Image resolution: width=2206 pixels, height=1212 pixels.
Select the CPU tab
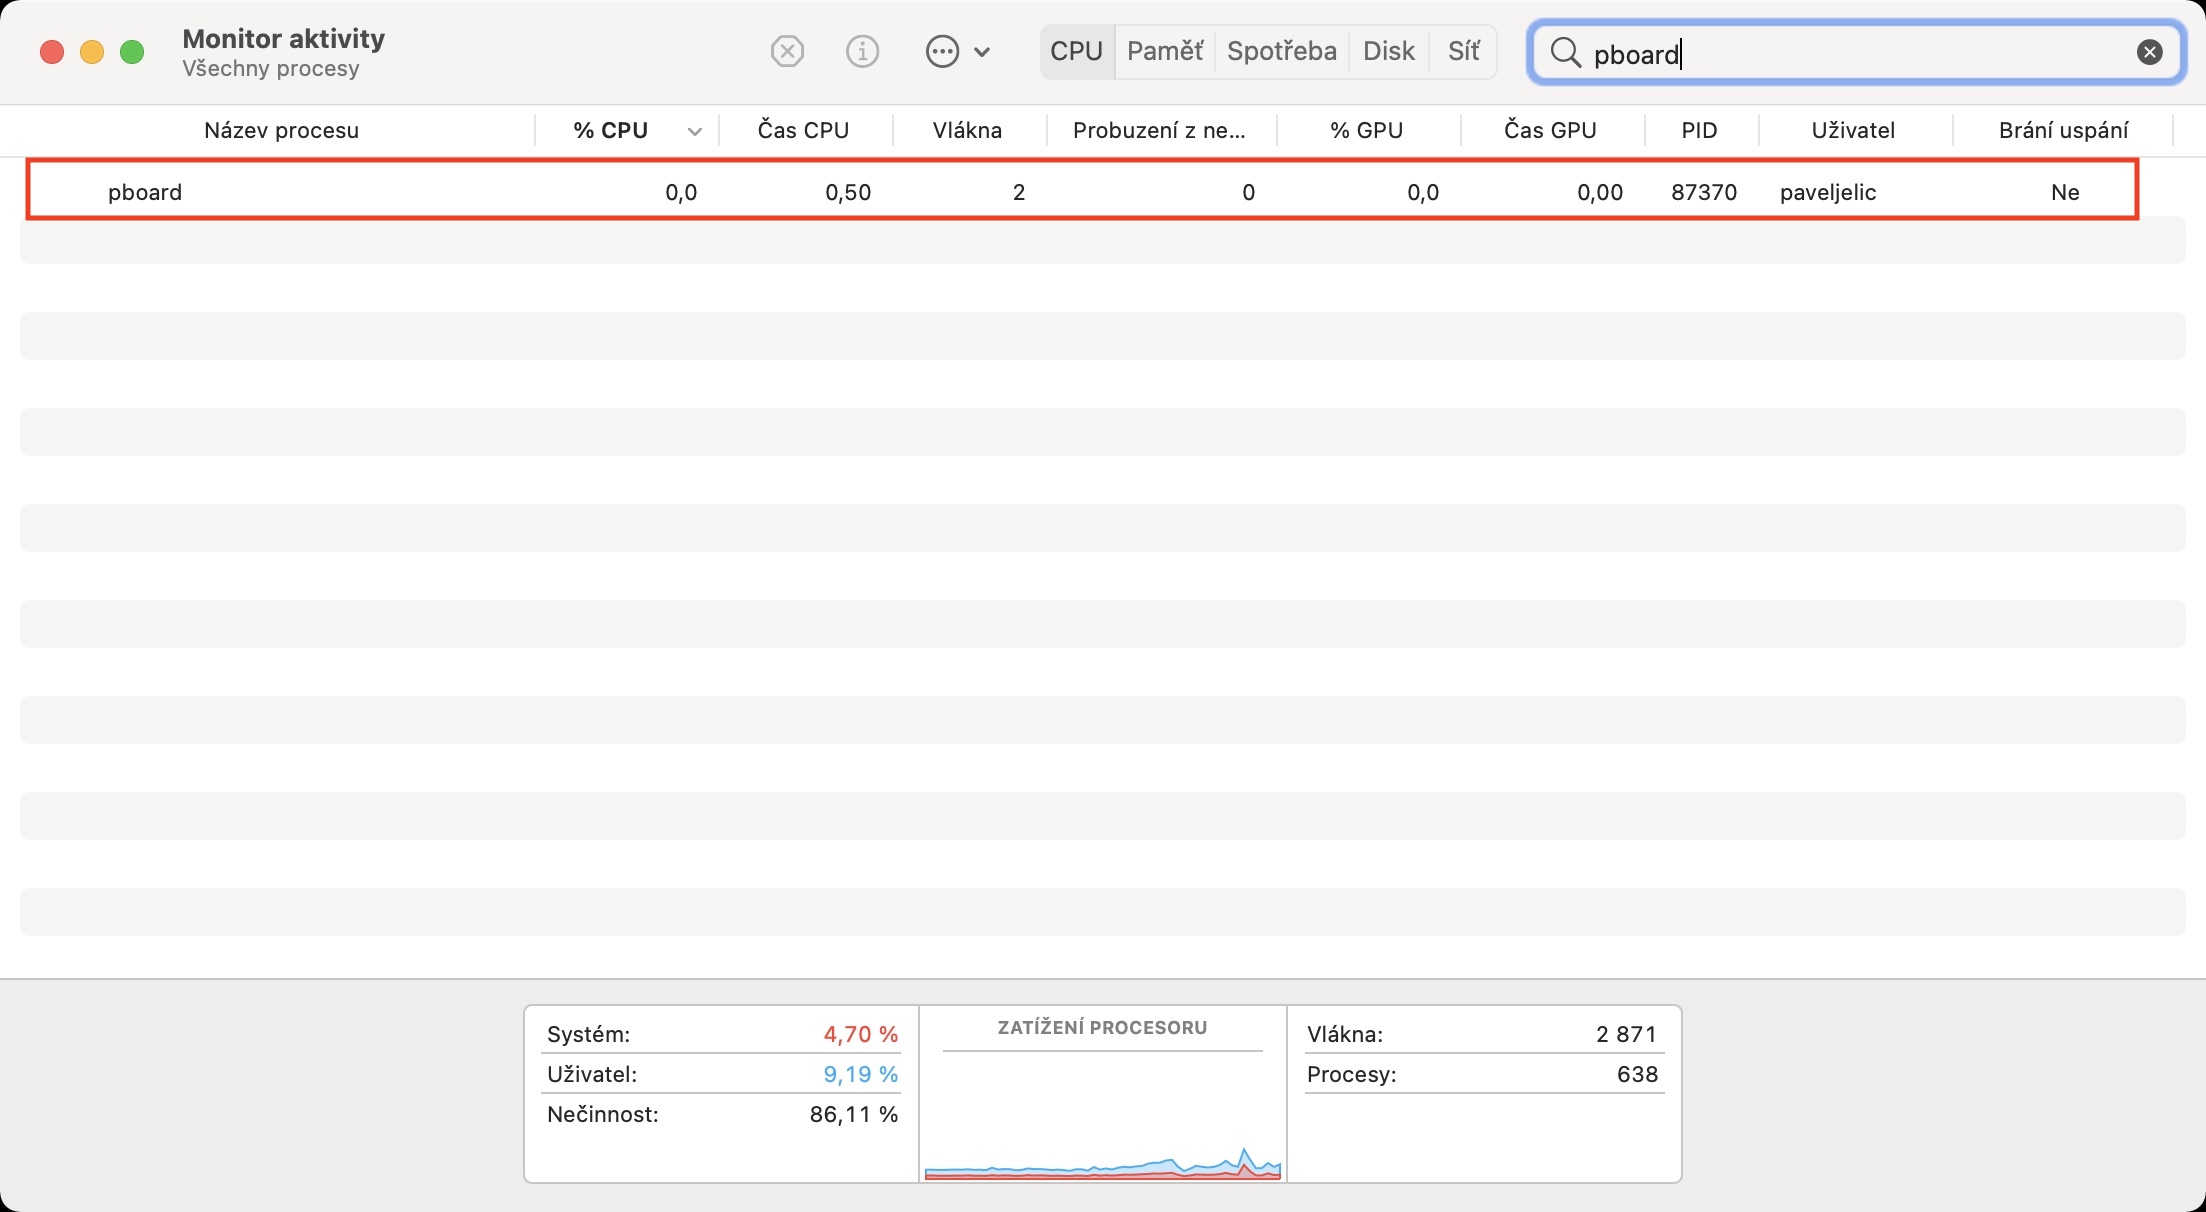click(1076, 51)
